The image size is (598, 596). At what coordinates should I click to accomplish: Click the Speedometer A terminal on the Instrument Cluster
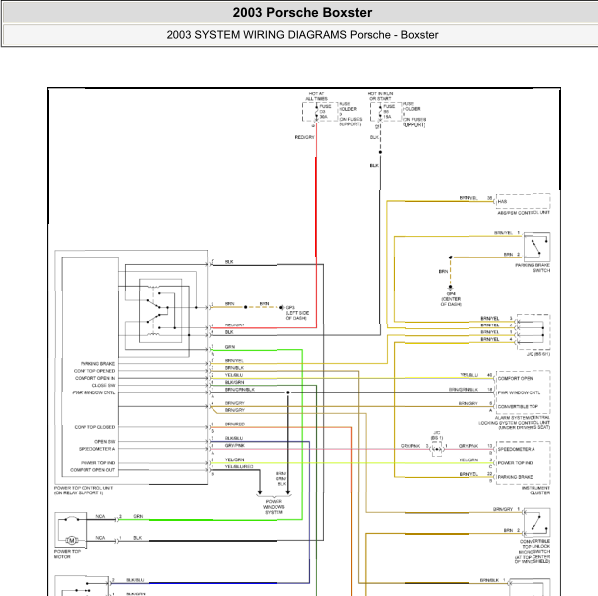pyautogui.click(x=516, y=449)
